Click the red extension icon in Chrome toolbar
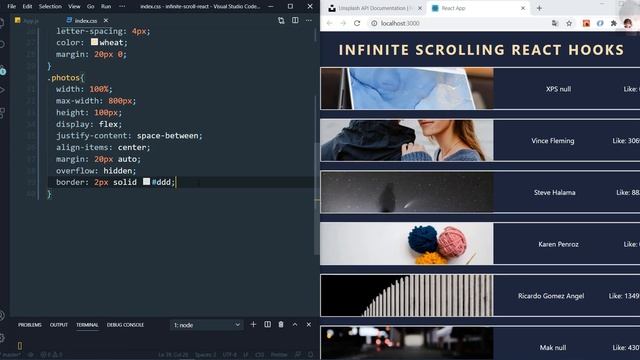This screenshot has width=640, height=360. click(586, 23)
